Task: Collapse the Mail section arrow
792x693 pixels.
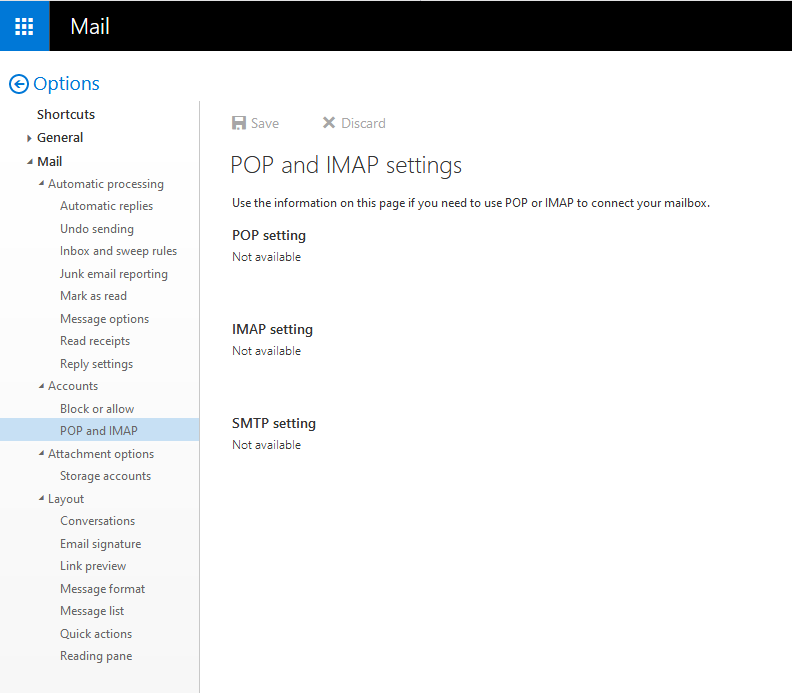Action: (x=30, y=161)
